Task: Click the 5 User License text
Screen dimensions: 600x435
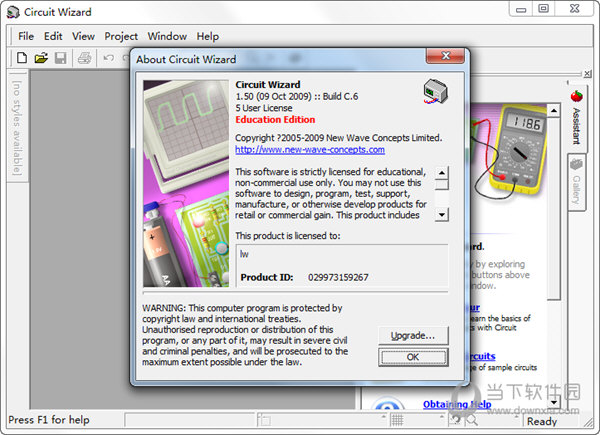Action: 264,108
